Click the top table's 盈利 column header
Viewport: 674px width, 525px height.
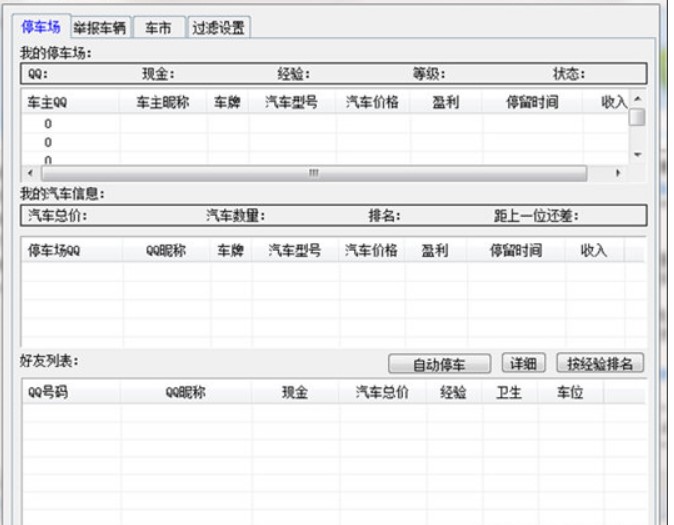[x=445, y=102]
